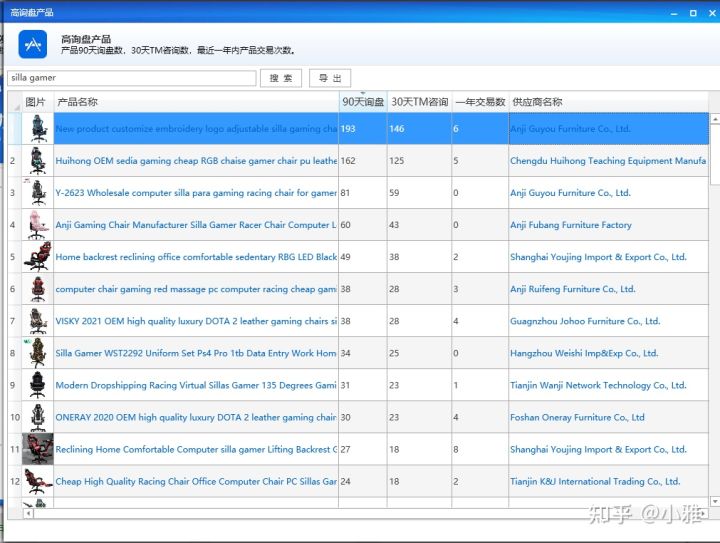Open thumbnail of Y-2623 Wholesale chair

pyautogui.click(x=38, y=193)
